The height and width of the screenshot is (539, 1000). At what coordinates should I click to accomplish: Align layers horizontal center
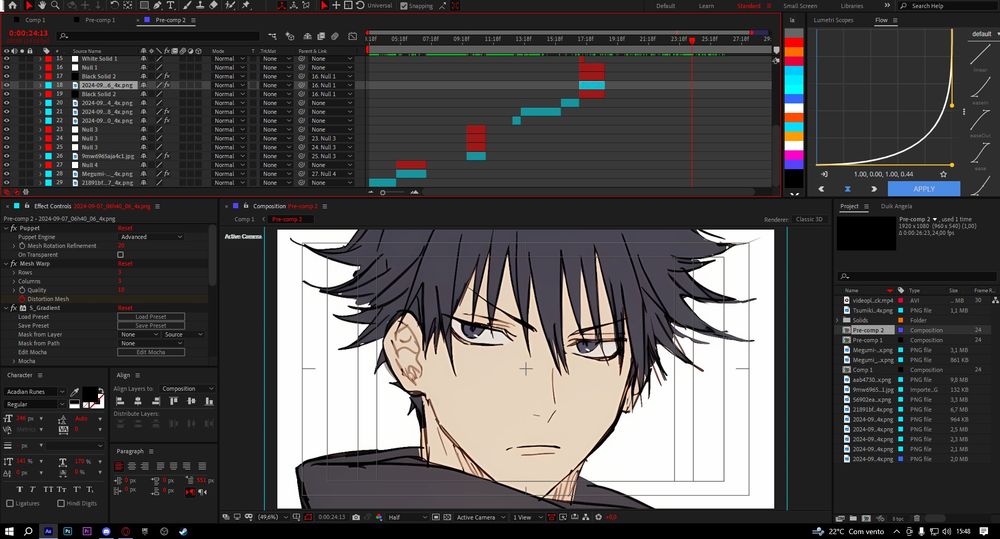tap(138, 401)
